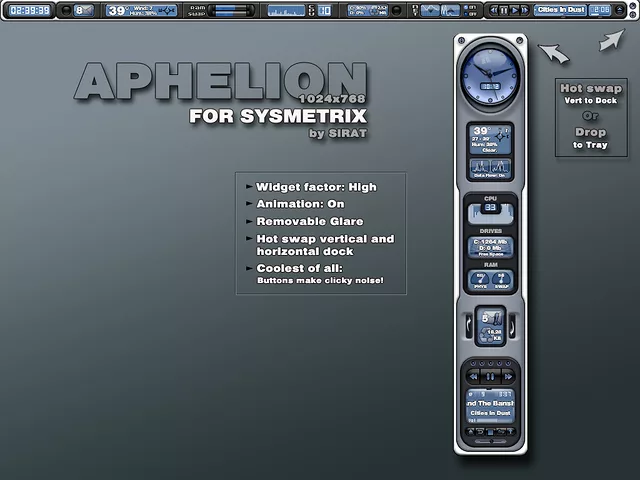Screen dimensions: 640x480
Task: Click the SWAP RAM gauge
Action: [x=501, y=279]
